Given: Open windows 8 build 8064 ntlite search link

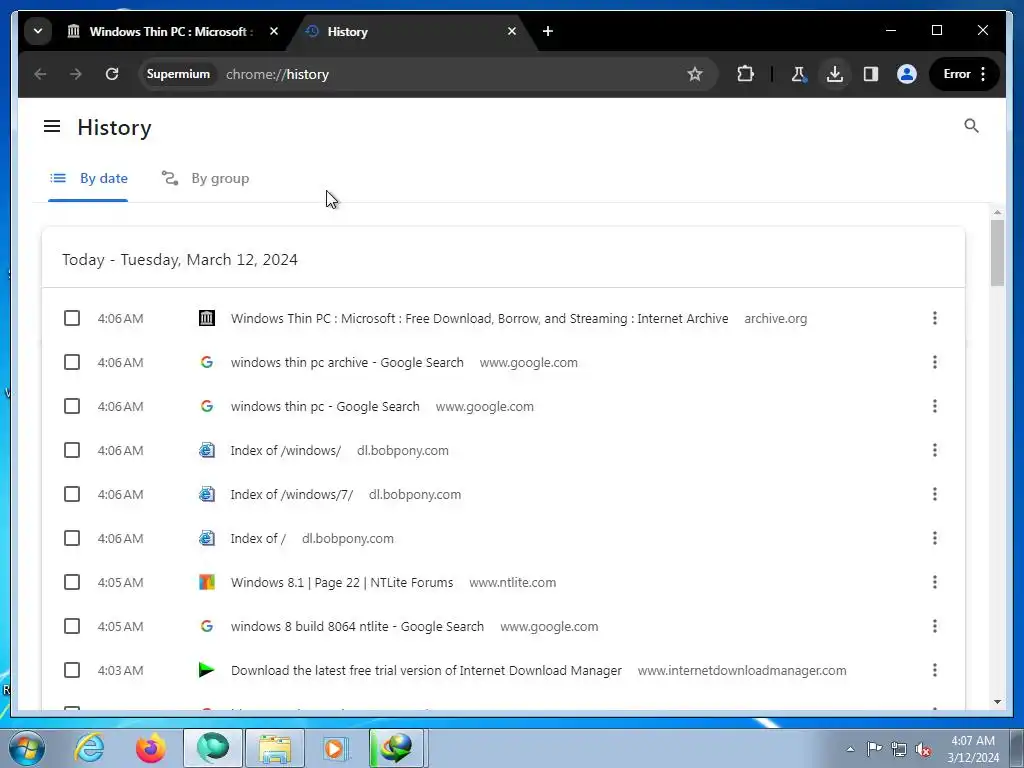Looking at the screenshot, I should (357, 626).
